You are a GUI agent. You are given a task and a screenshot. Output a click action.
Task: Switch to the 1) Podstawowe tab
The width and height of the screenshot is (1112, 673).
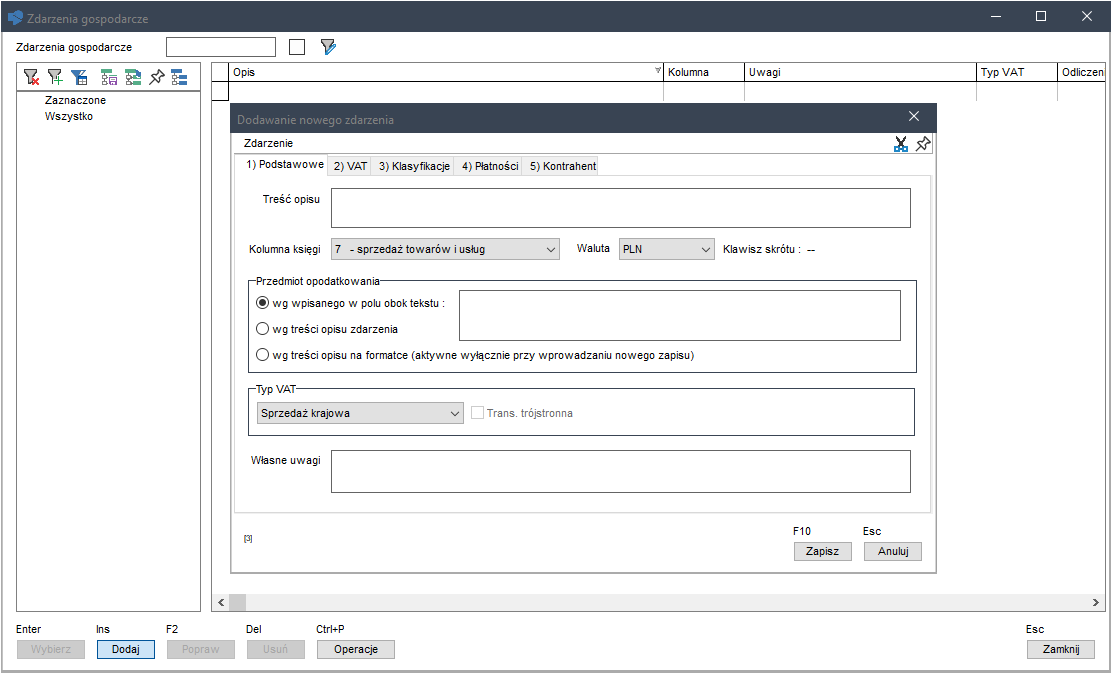pyautogui.click(x=285, y=165)
